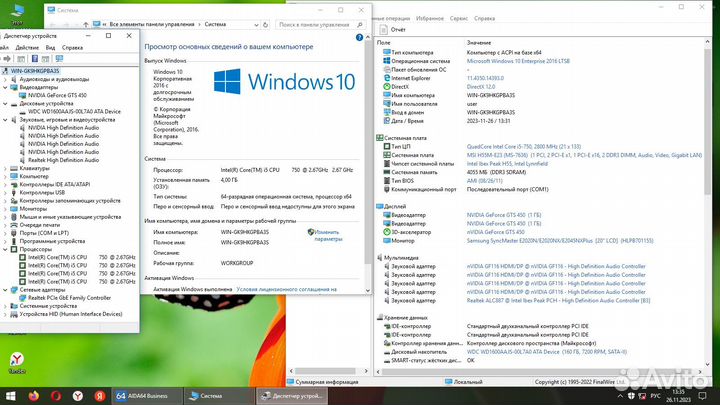Open Справка menu in AIDA64 window

pyautogui.click(x=484, y=19)
